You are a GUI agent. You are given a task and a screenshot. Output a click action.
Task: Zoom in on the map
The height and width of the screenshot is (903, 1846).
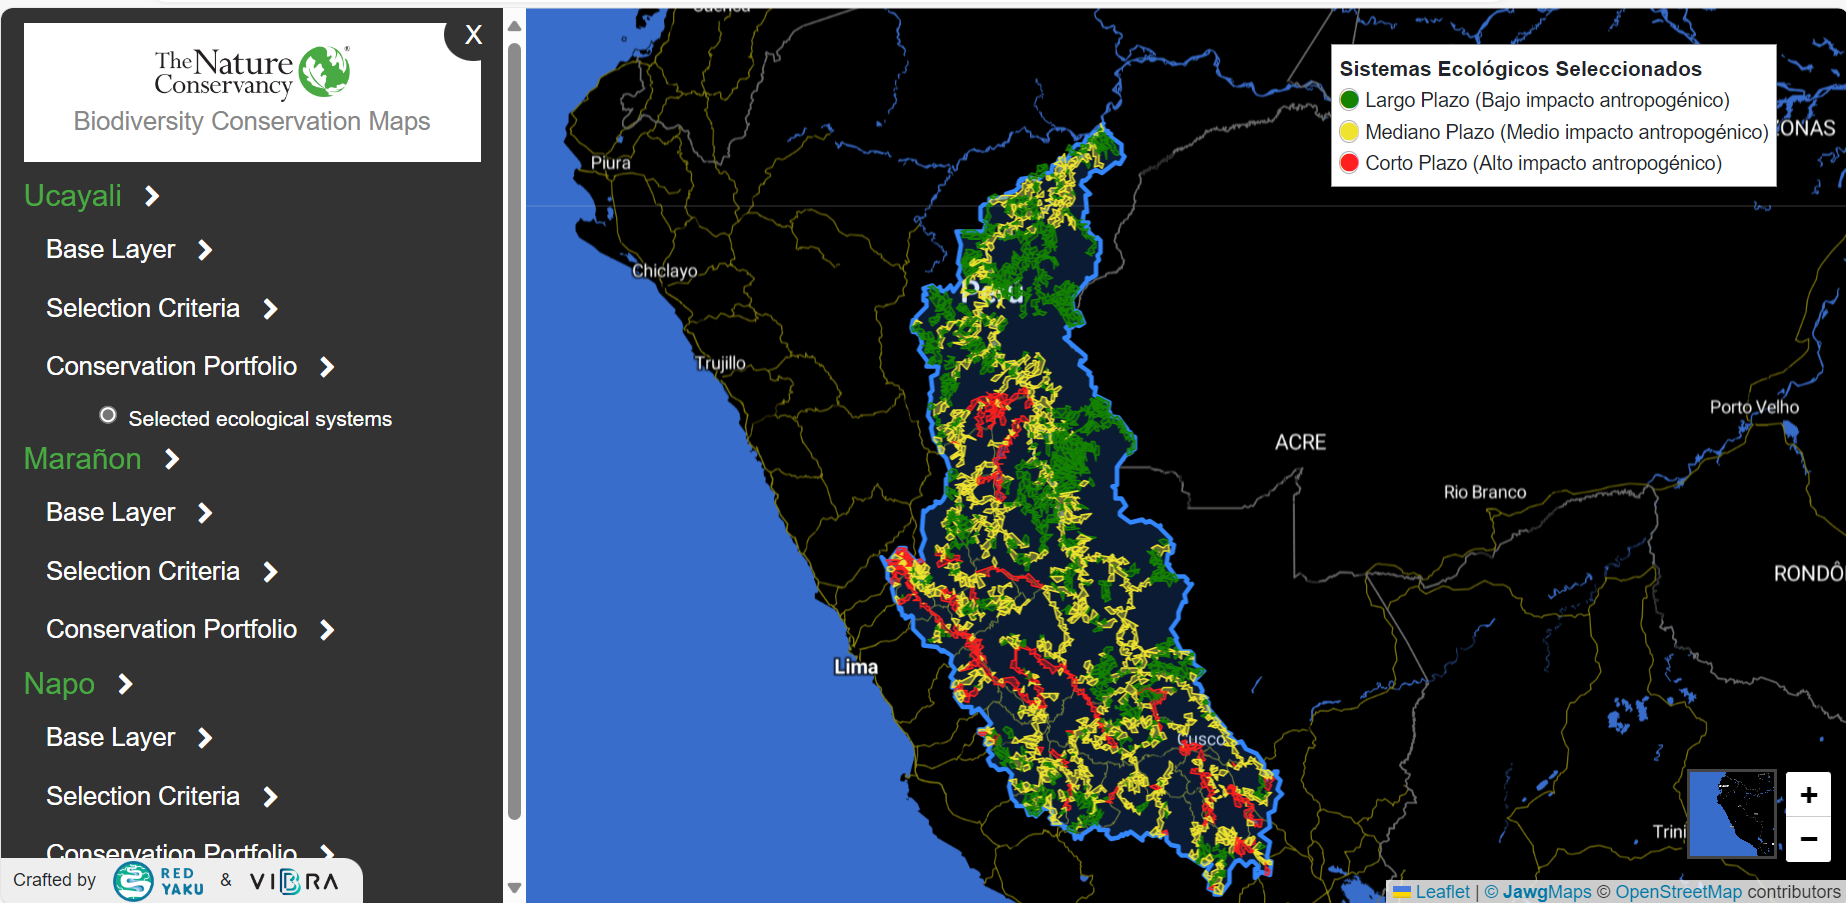(1808, 795)
